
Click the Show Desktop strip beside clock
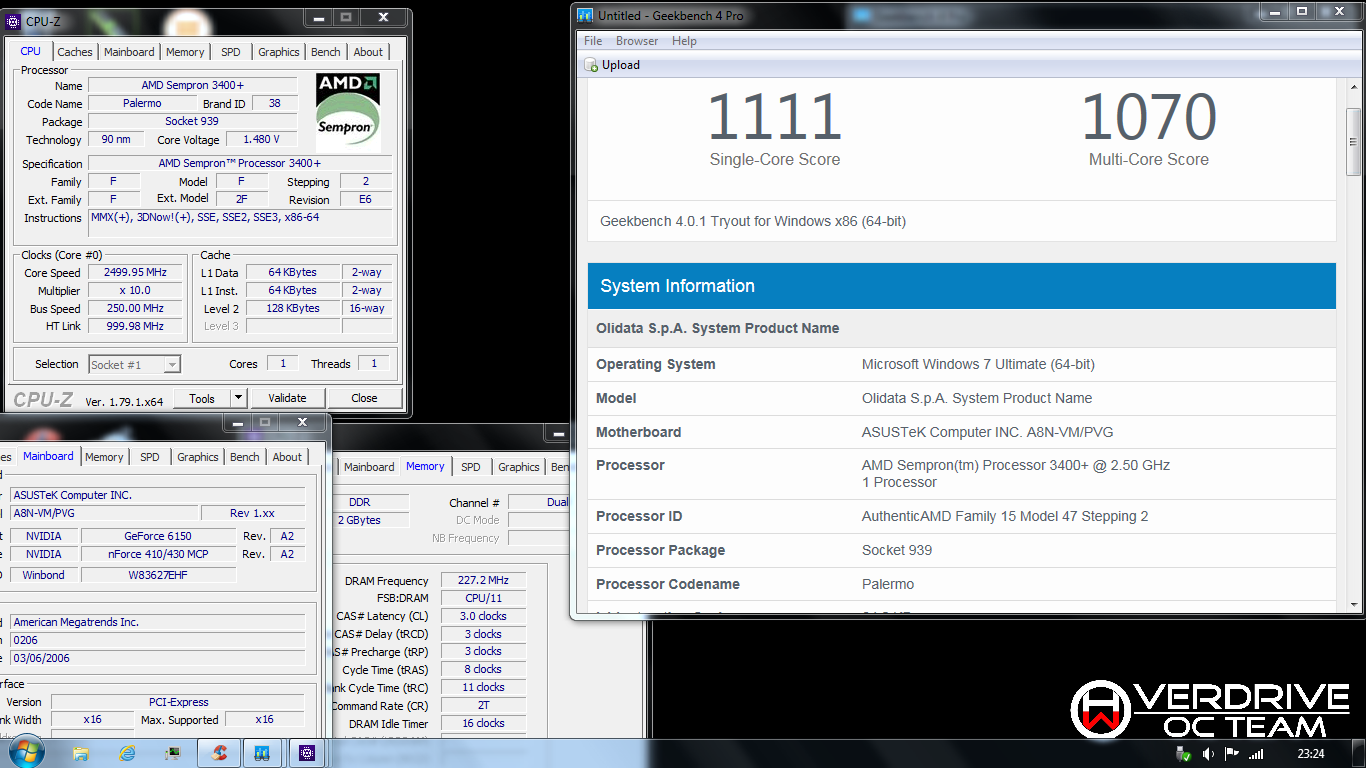point(1359,754)
